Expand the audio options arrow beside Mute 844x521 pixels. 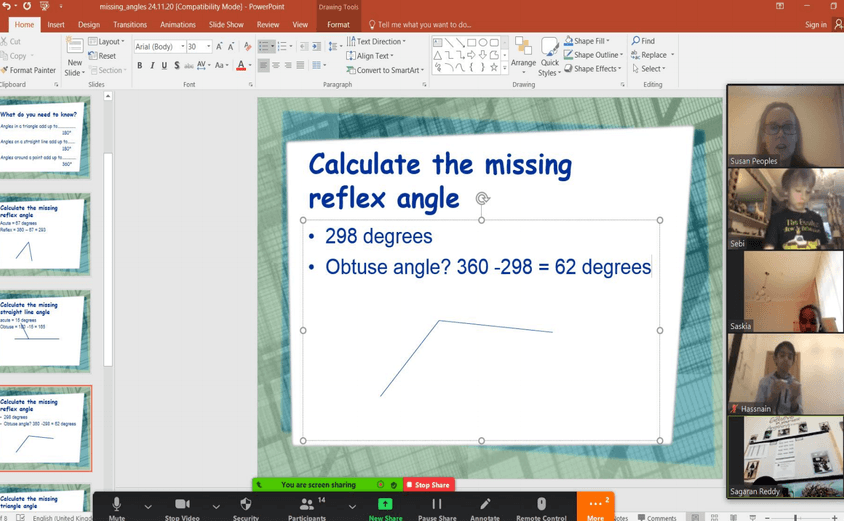tap(148, 506)
